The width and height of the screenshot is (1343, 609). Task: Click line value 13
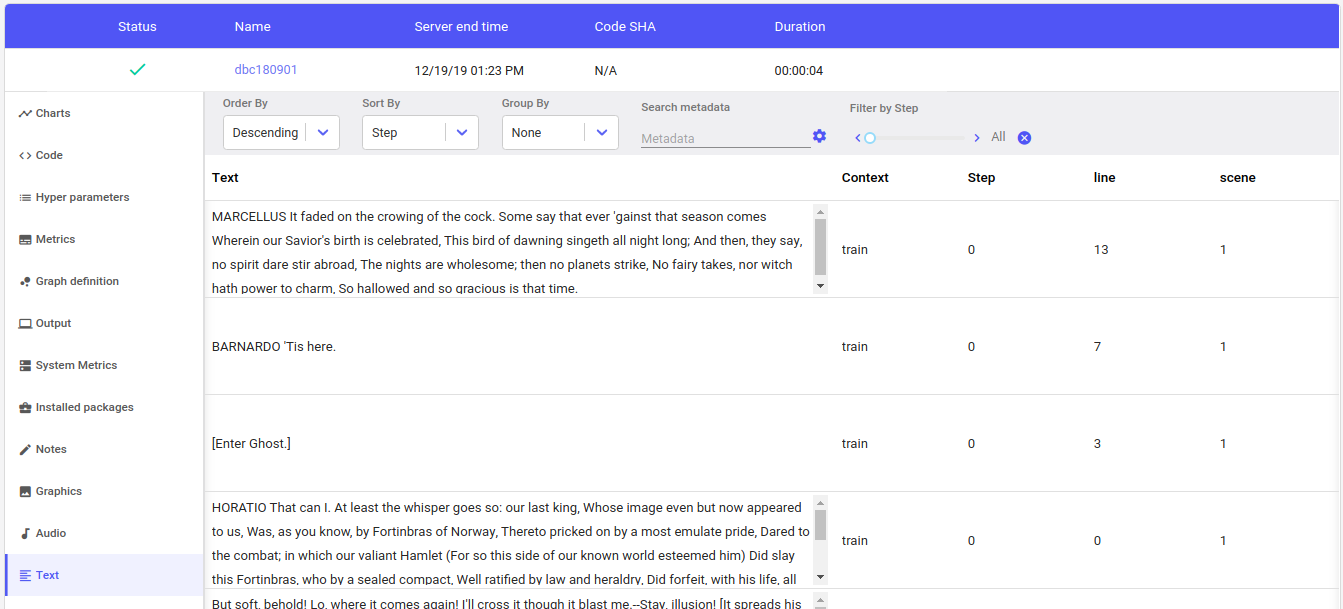(x=1101, y=250)
